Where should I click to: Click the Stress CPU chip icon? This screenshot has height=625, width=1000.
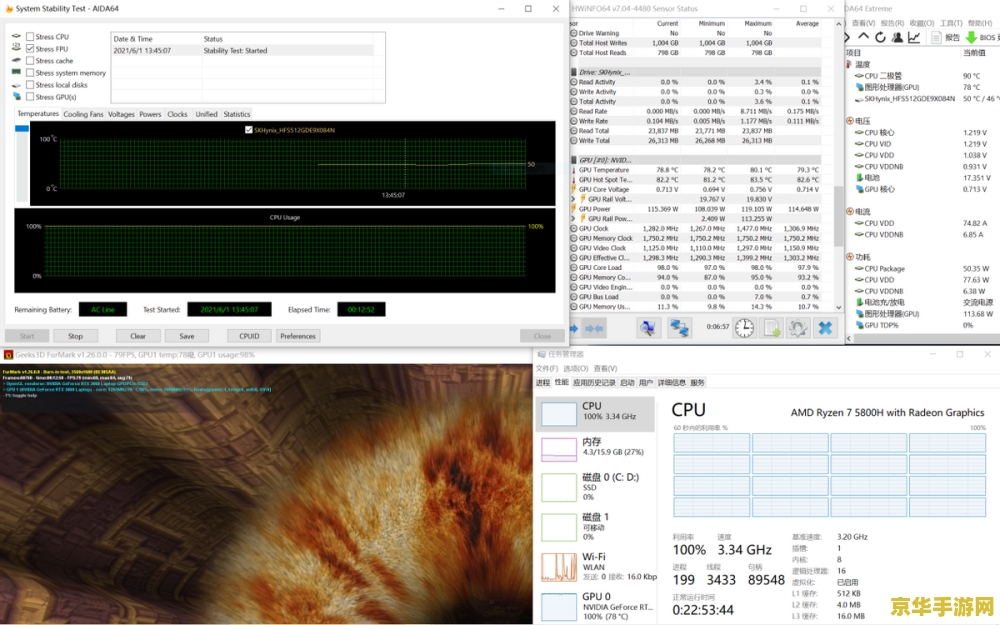(16, 36)
